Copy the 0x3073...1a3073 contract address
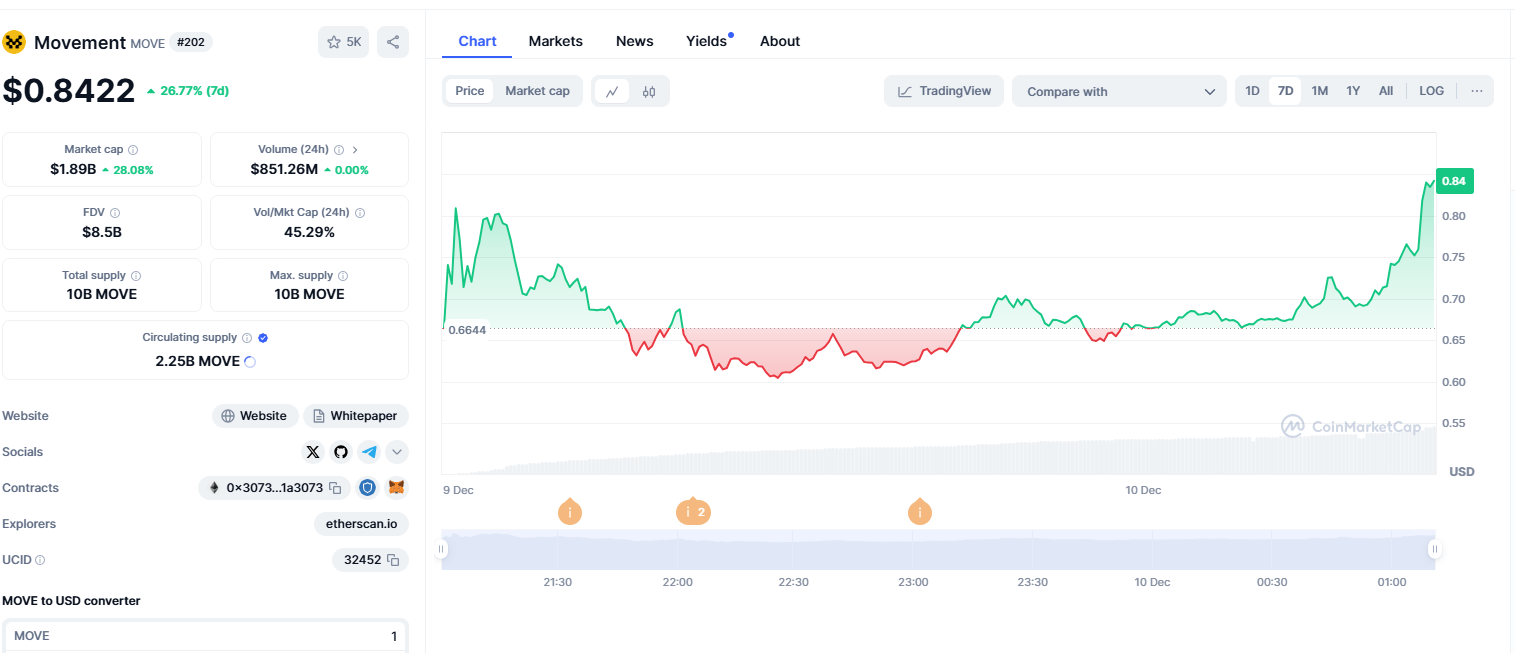Image resolution: width=1515 pixels, height=653 pixels. (x=336, y=488)
